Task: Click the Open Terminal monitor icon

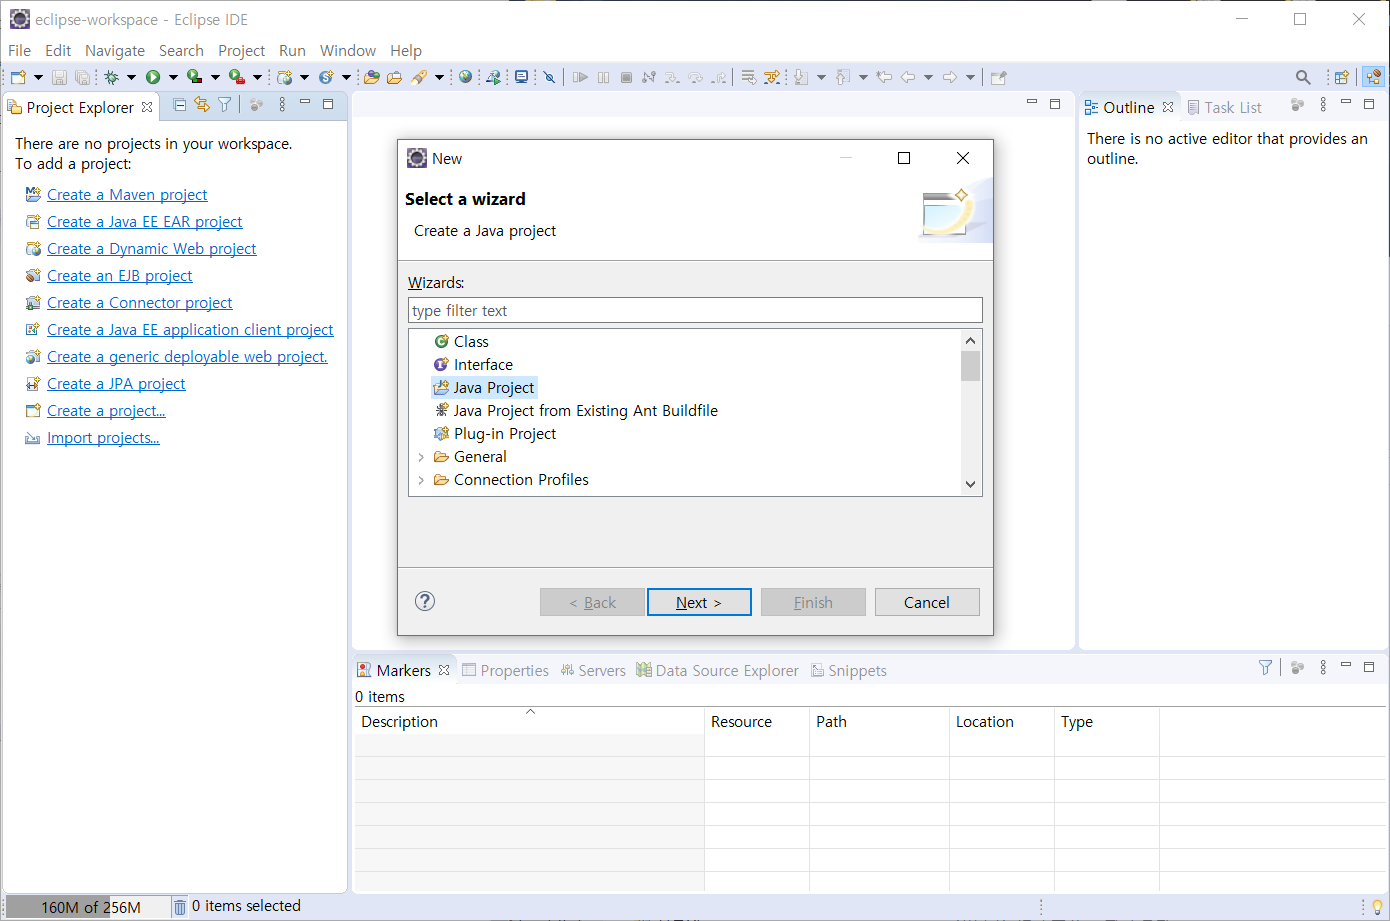Action: 521,77
